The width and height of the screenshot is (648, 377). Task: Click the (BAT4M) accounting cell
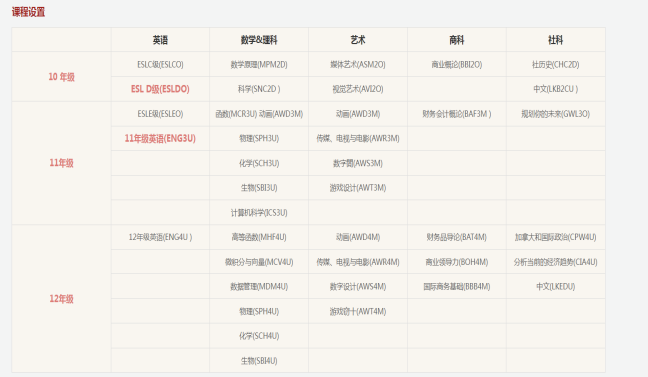click(457, 237)
